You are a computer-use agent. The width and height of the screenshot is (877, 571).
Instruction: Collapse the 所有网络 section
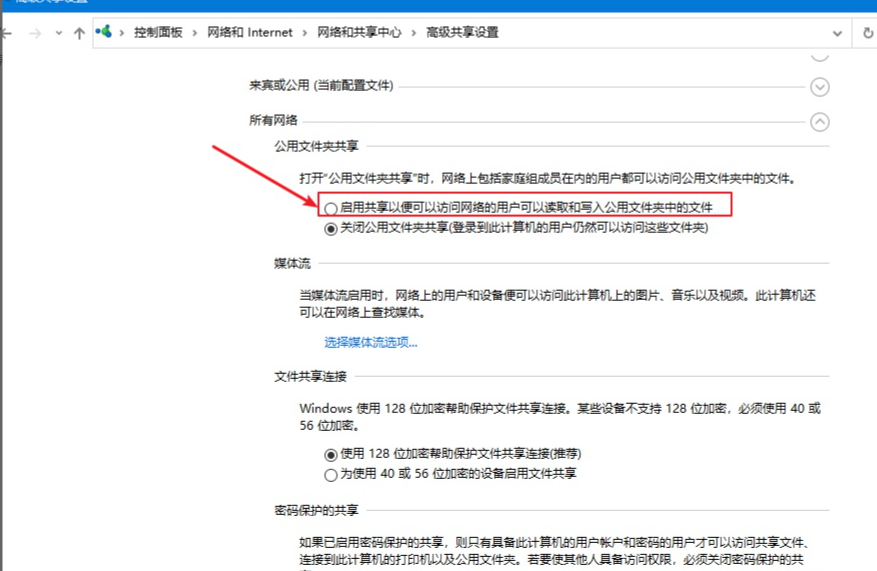click(820, 122)
